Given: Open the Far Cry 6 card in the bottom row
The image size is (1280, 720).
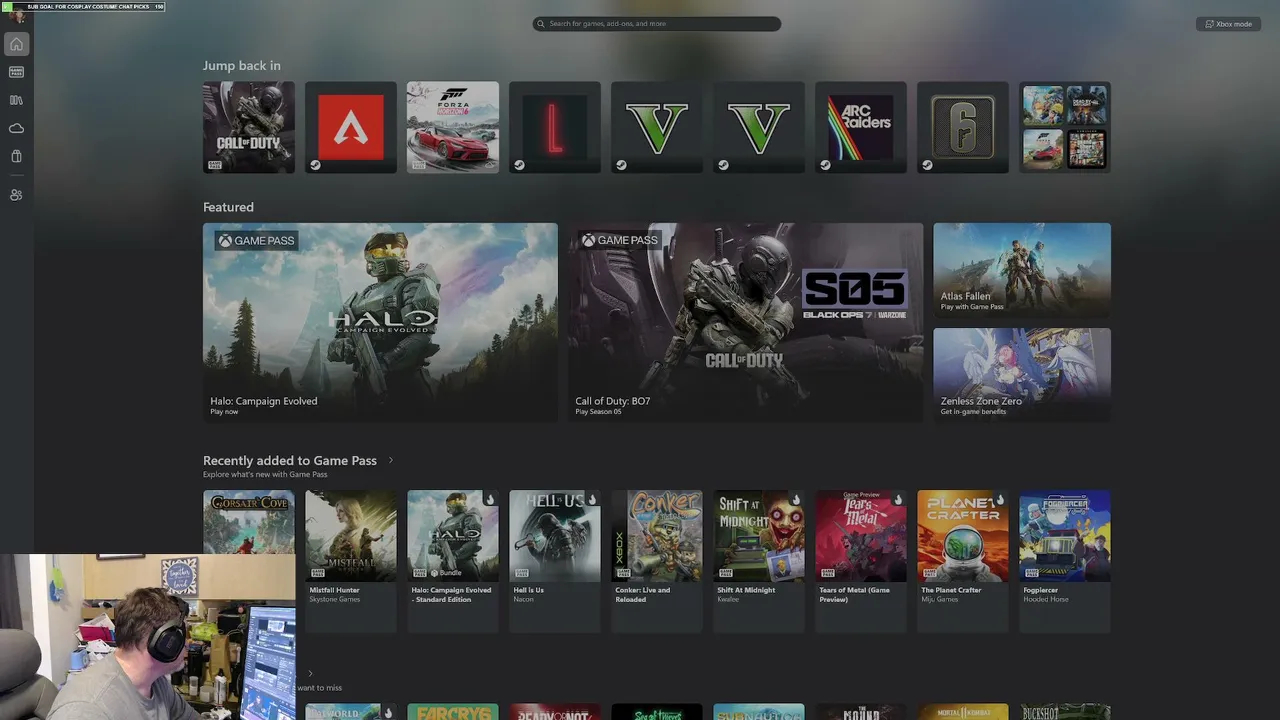Looking at the screenshot, I should point(453,712).
